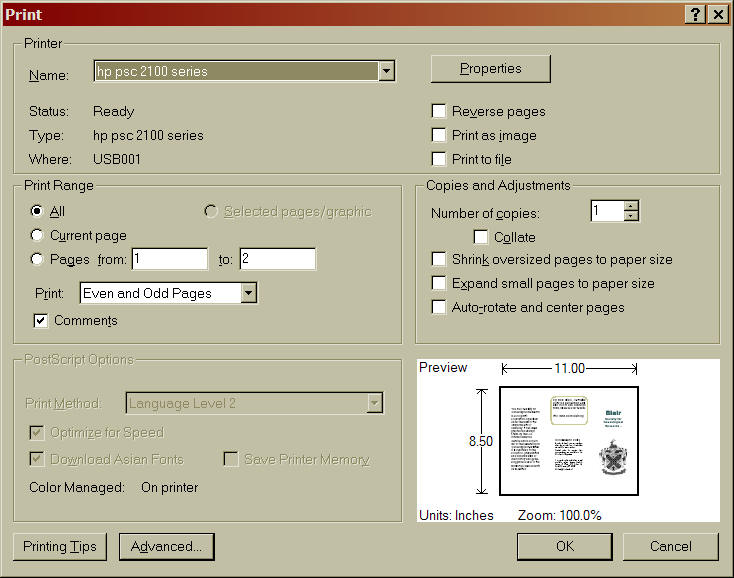Enable Print to file
The image size is (734, 578).
click(x=439, y=159)
